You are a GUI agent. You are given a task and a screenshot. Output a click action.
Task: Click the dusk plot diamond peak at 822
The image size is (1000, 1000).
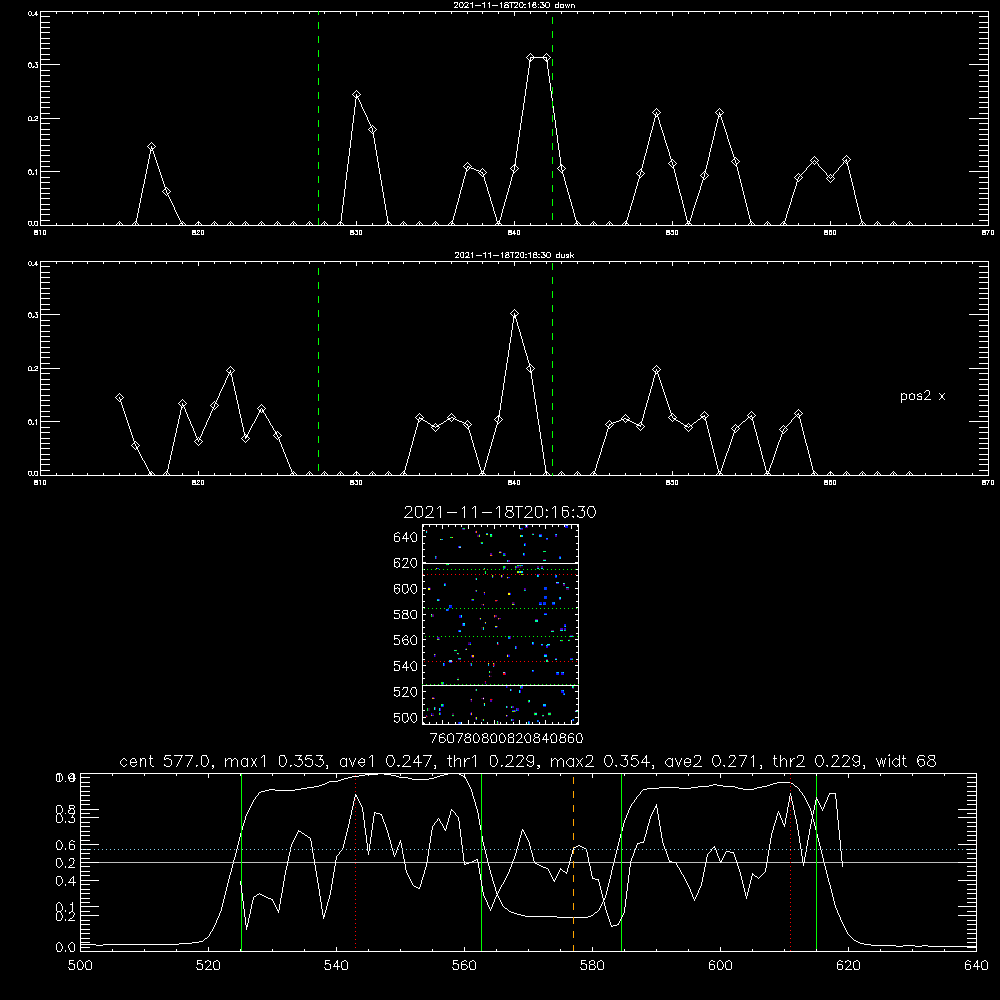[230, 371]
